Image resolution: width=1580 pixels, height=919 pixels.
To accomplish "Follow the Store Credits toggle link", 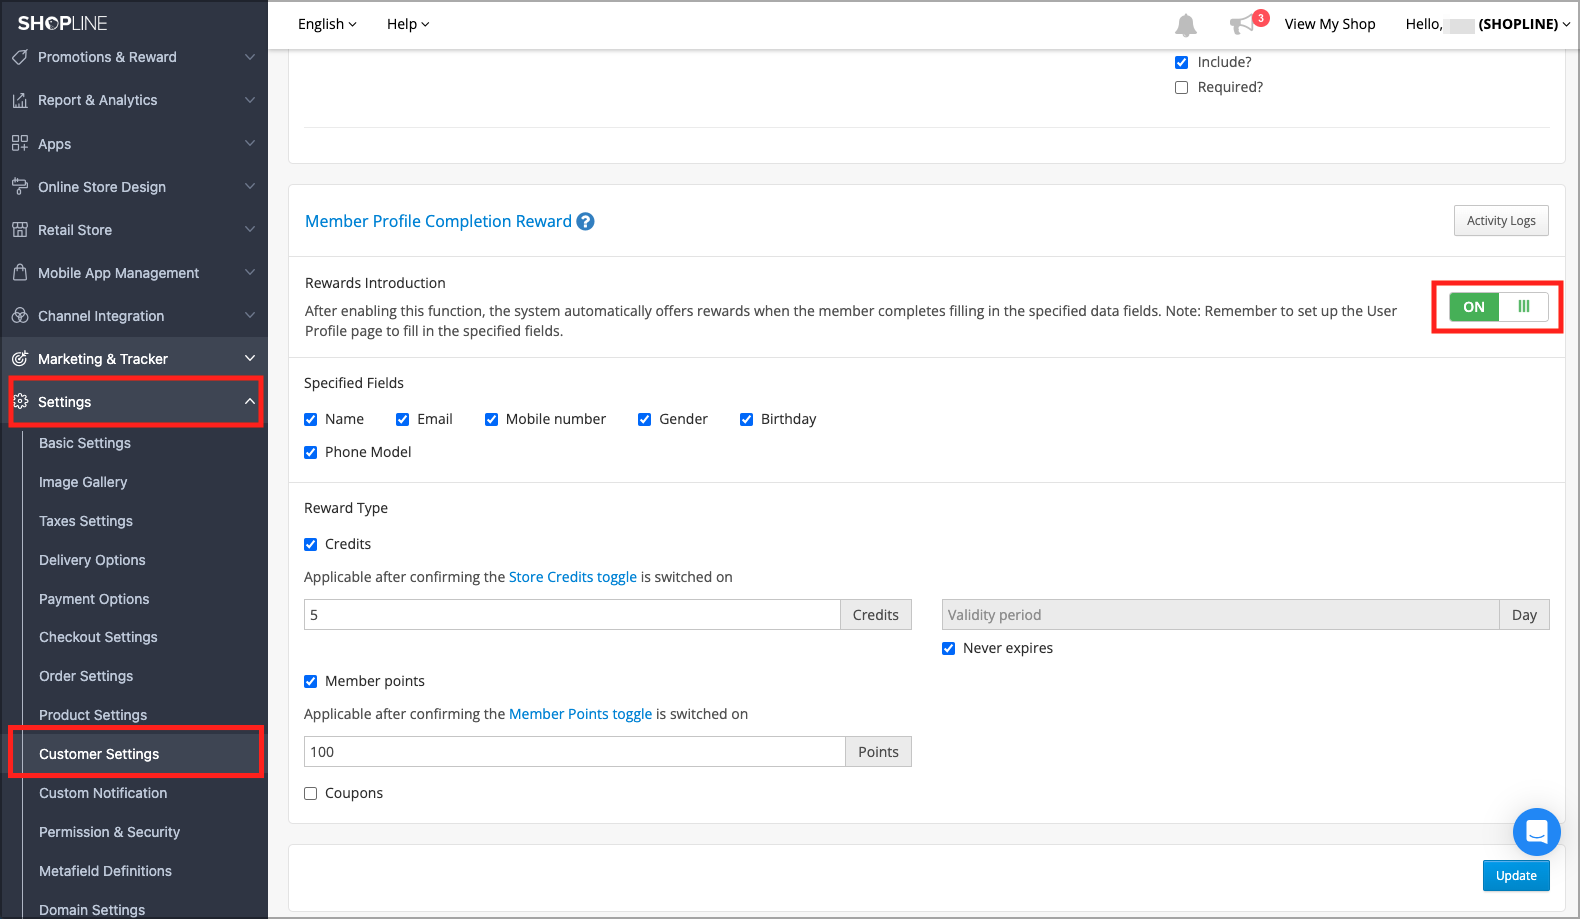I will (572, 577).
